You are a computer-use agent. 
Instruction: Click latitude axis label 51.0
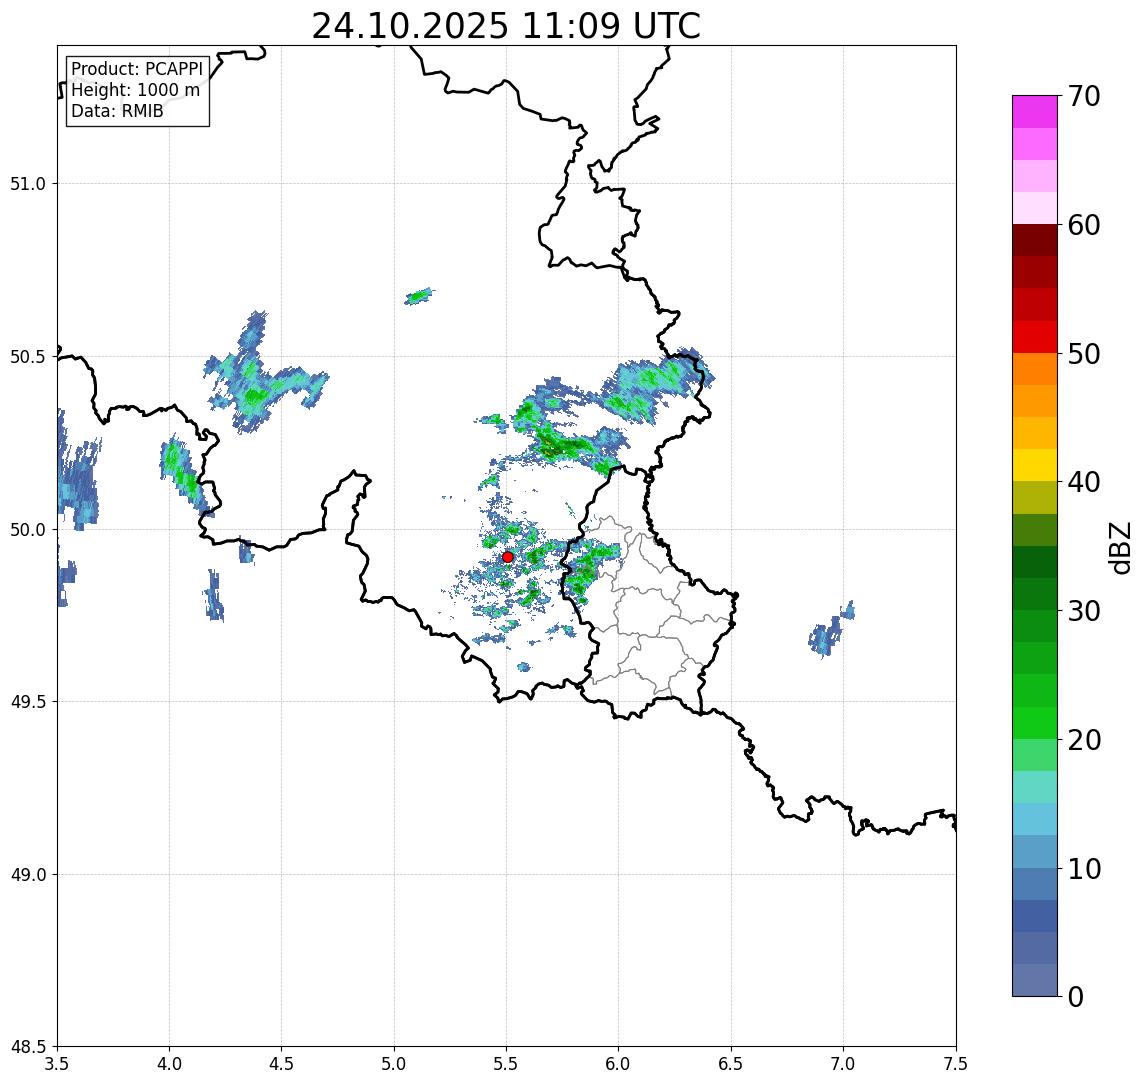[x=28, y=184]
